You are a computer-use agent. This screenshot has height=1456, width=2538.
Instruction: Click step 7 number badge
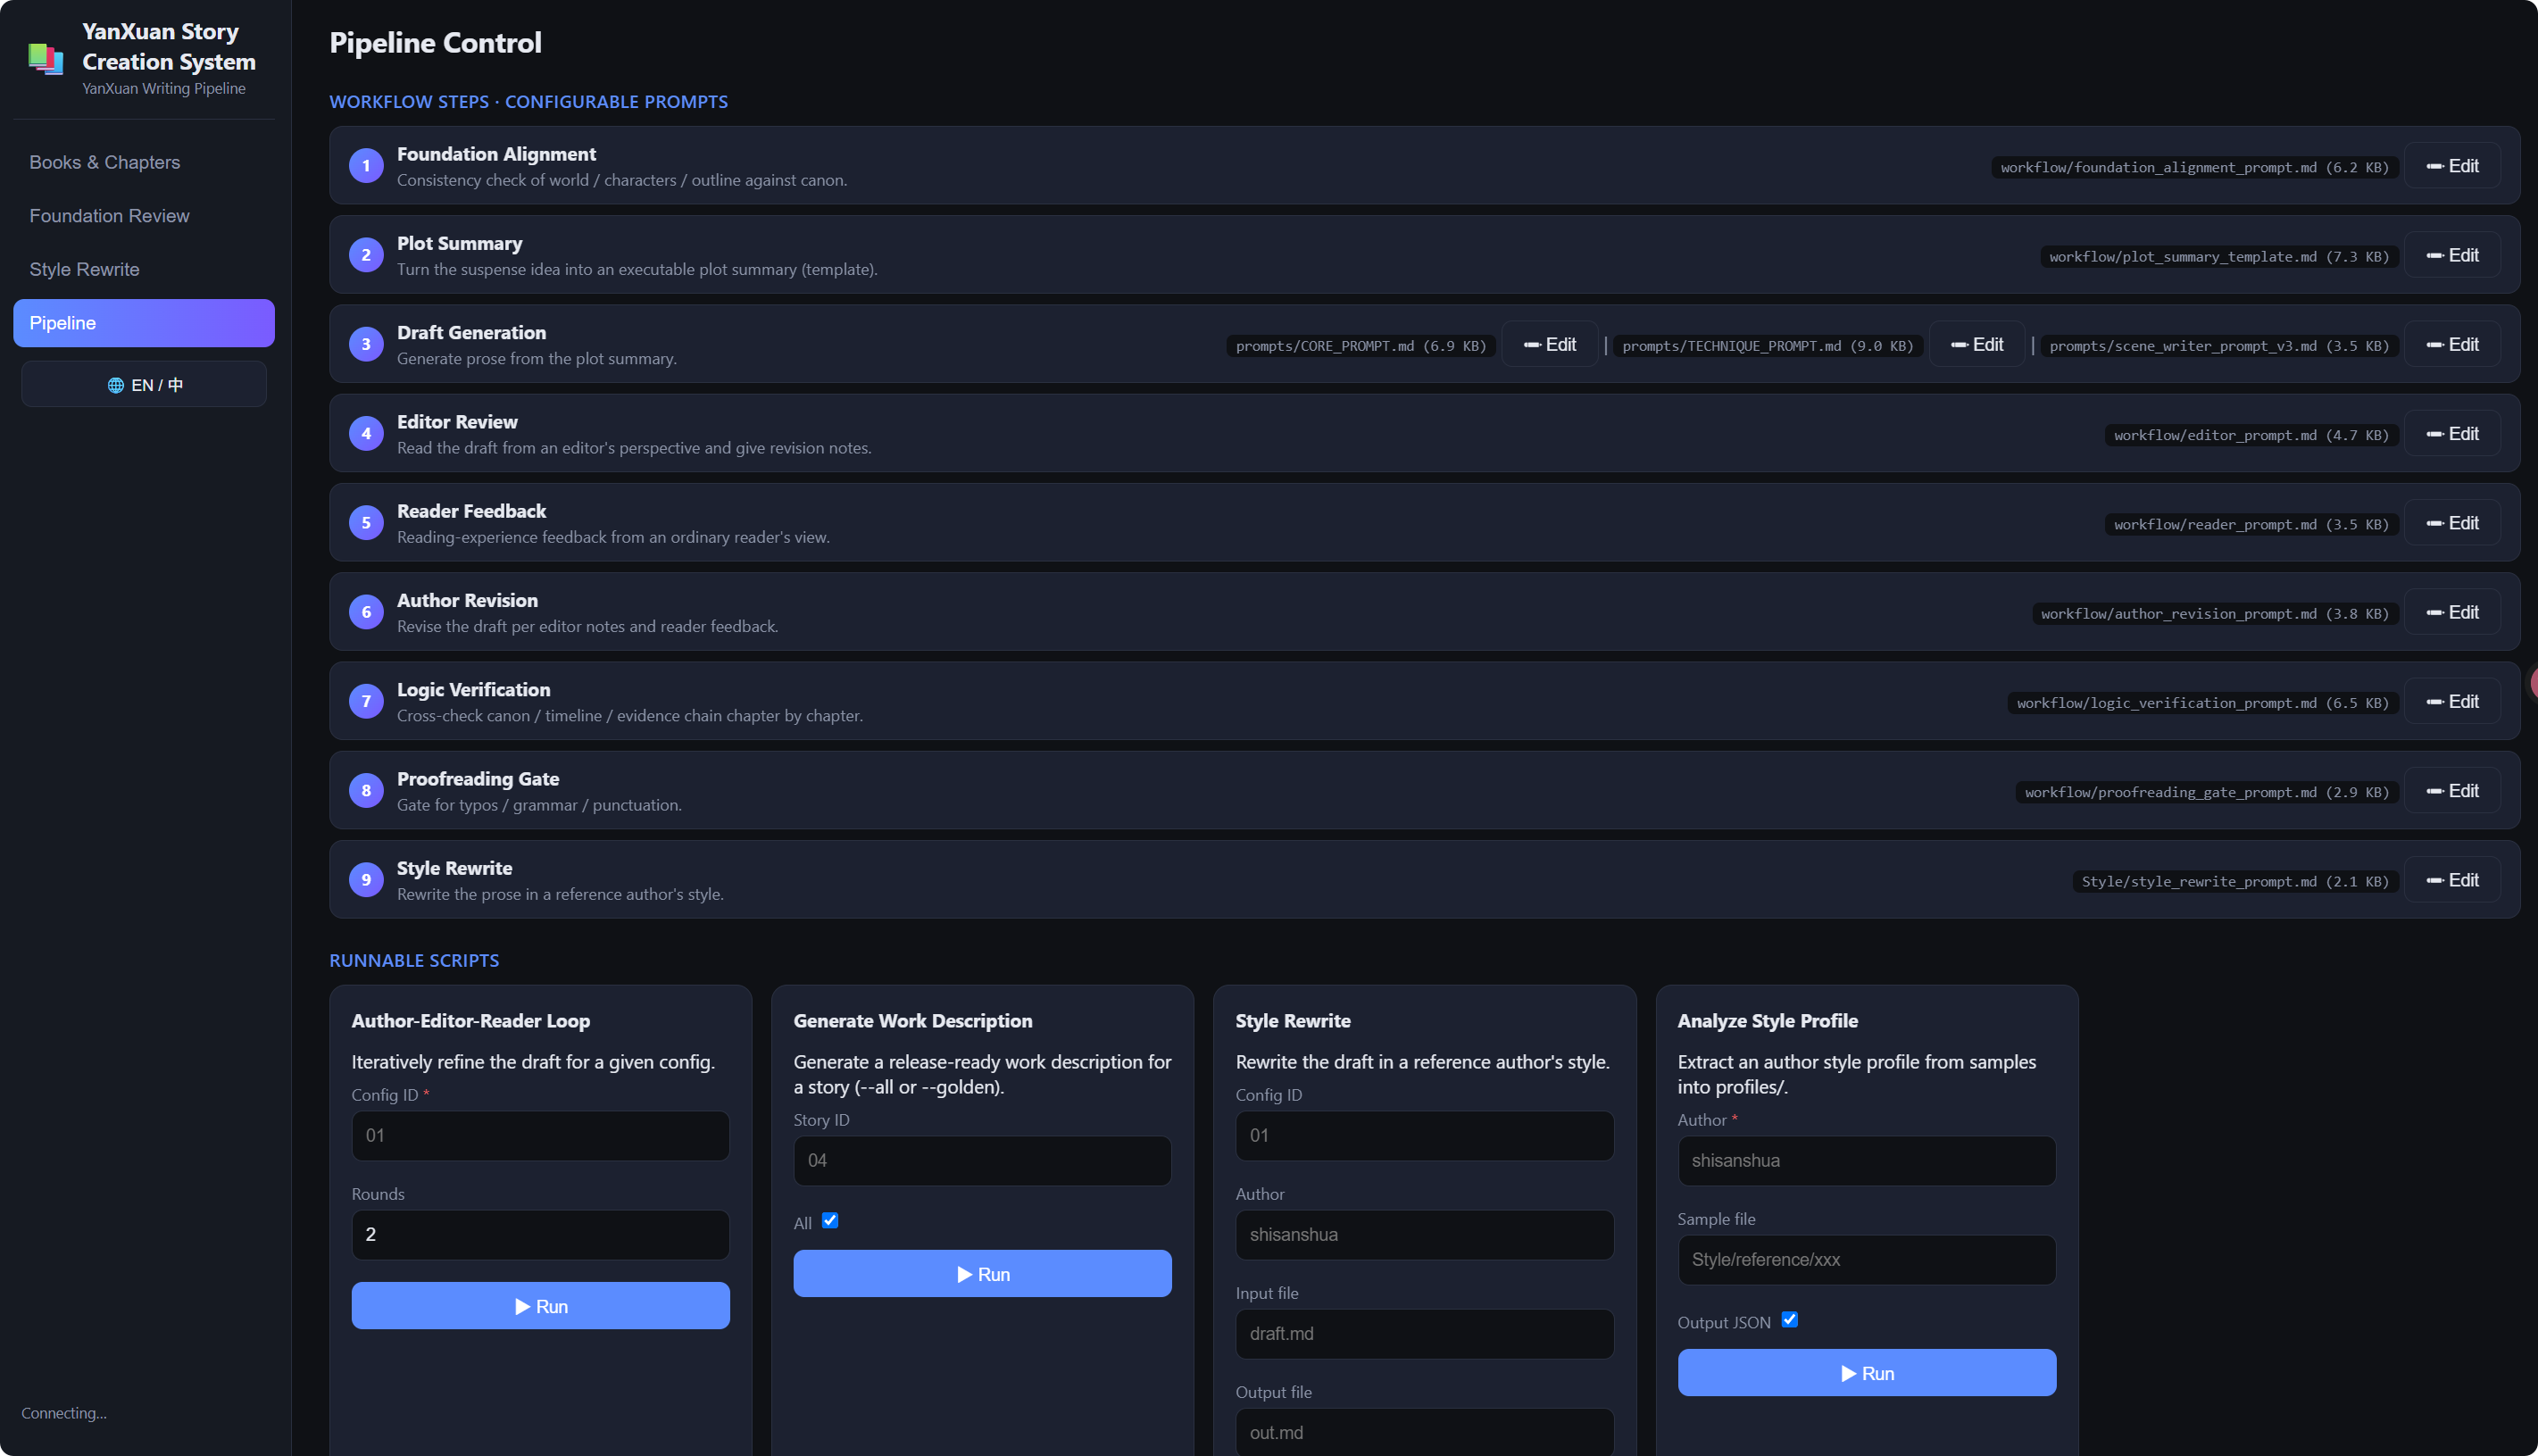[x=366, y=701]
